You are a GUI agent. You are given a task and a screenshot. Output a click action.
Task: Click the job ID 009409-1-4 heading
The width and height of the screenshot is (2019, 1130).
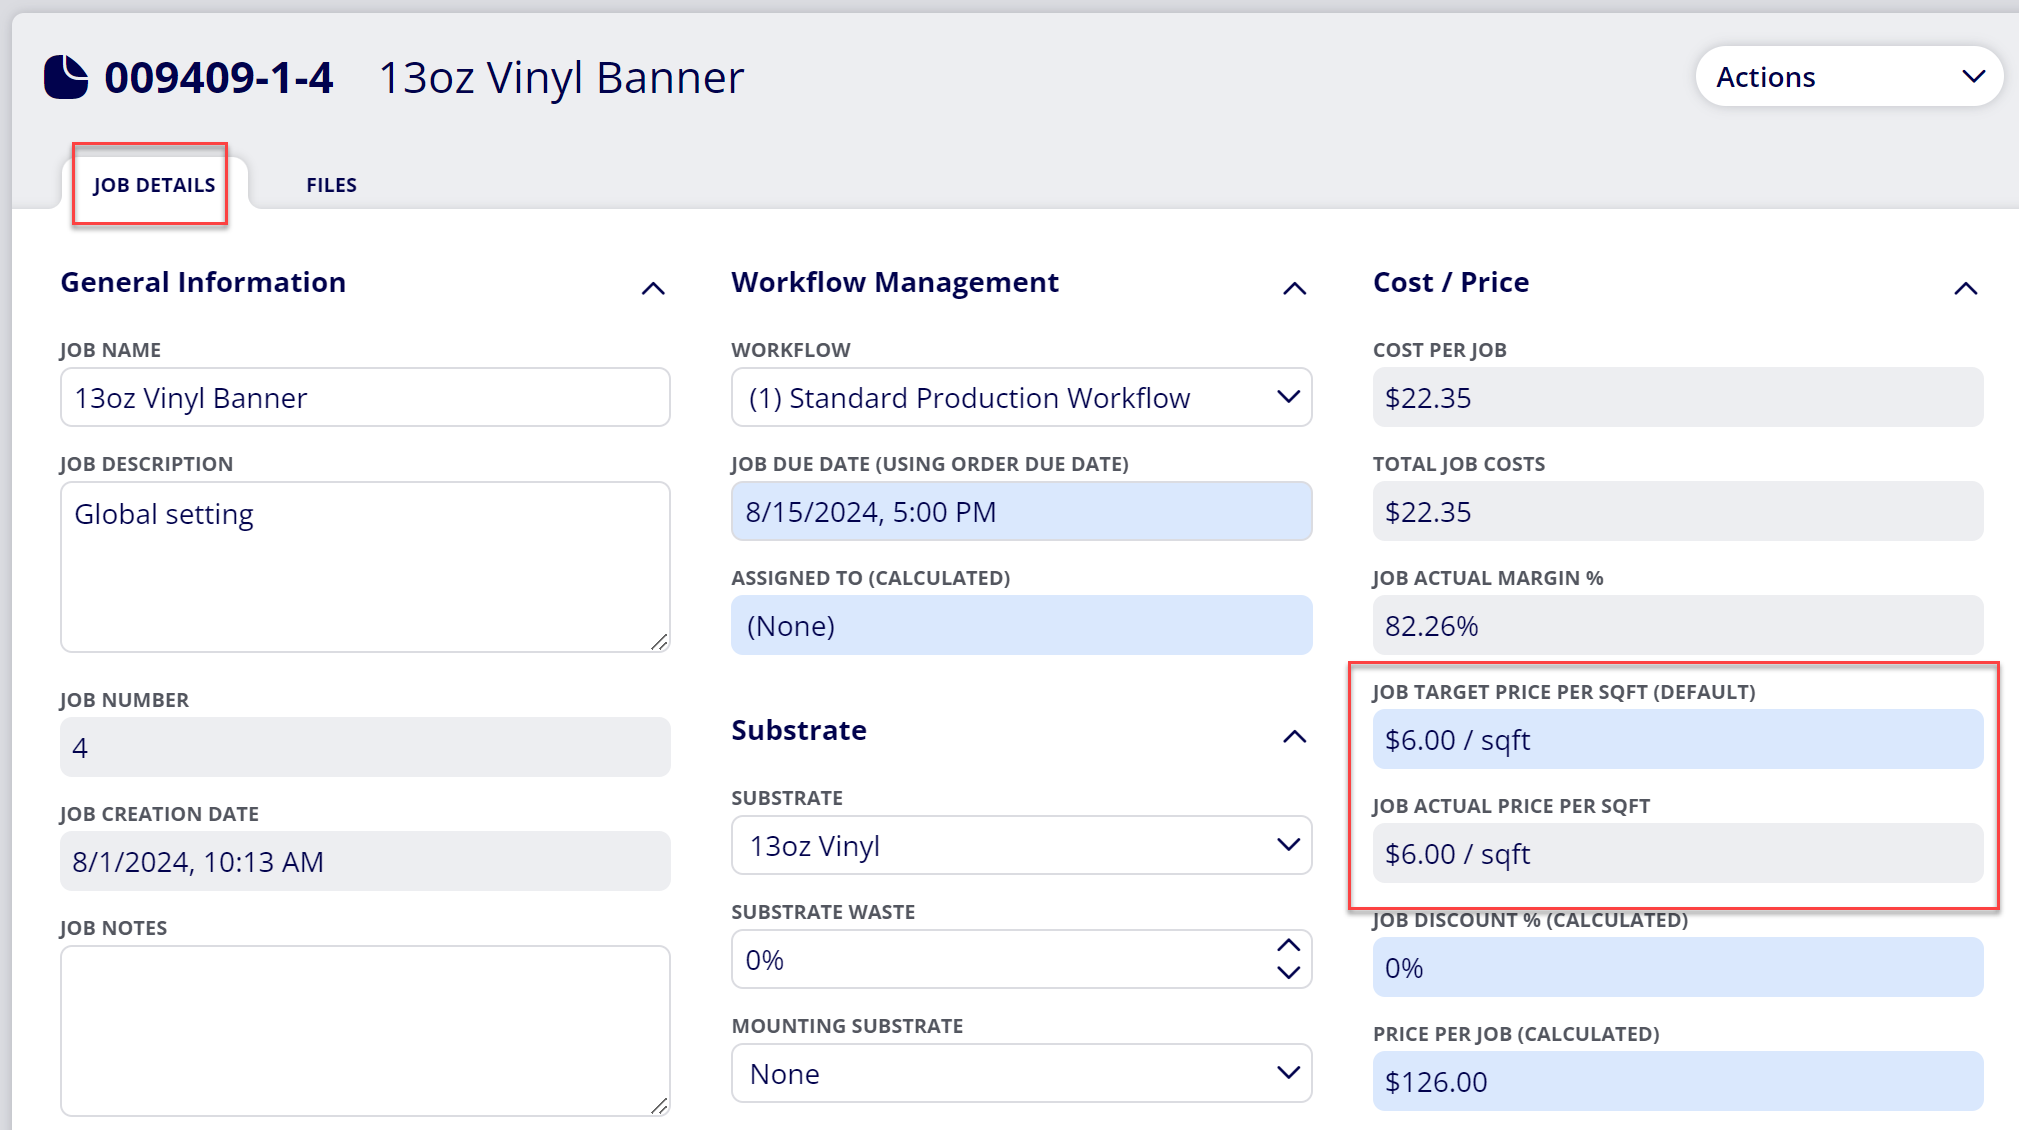pyautogui.click(x=218, y=77)
